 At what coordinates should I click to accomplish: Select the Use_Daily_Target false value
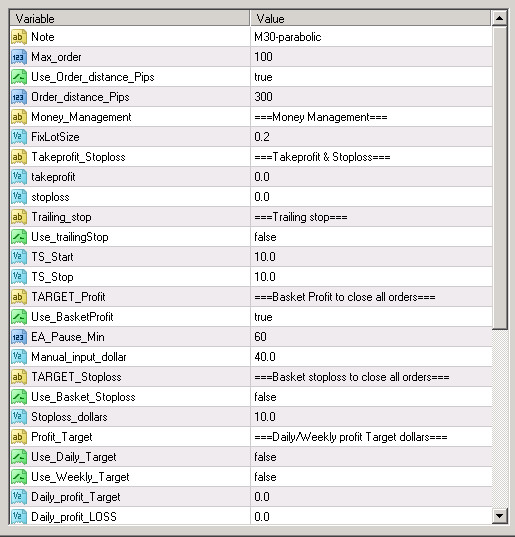point(265,457)
